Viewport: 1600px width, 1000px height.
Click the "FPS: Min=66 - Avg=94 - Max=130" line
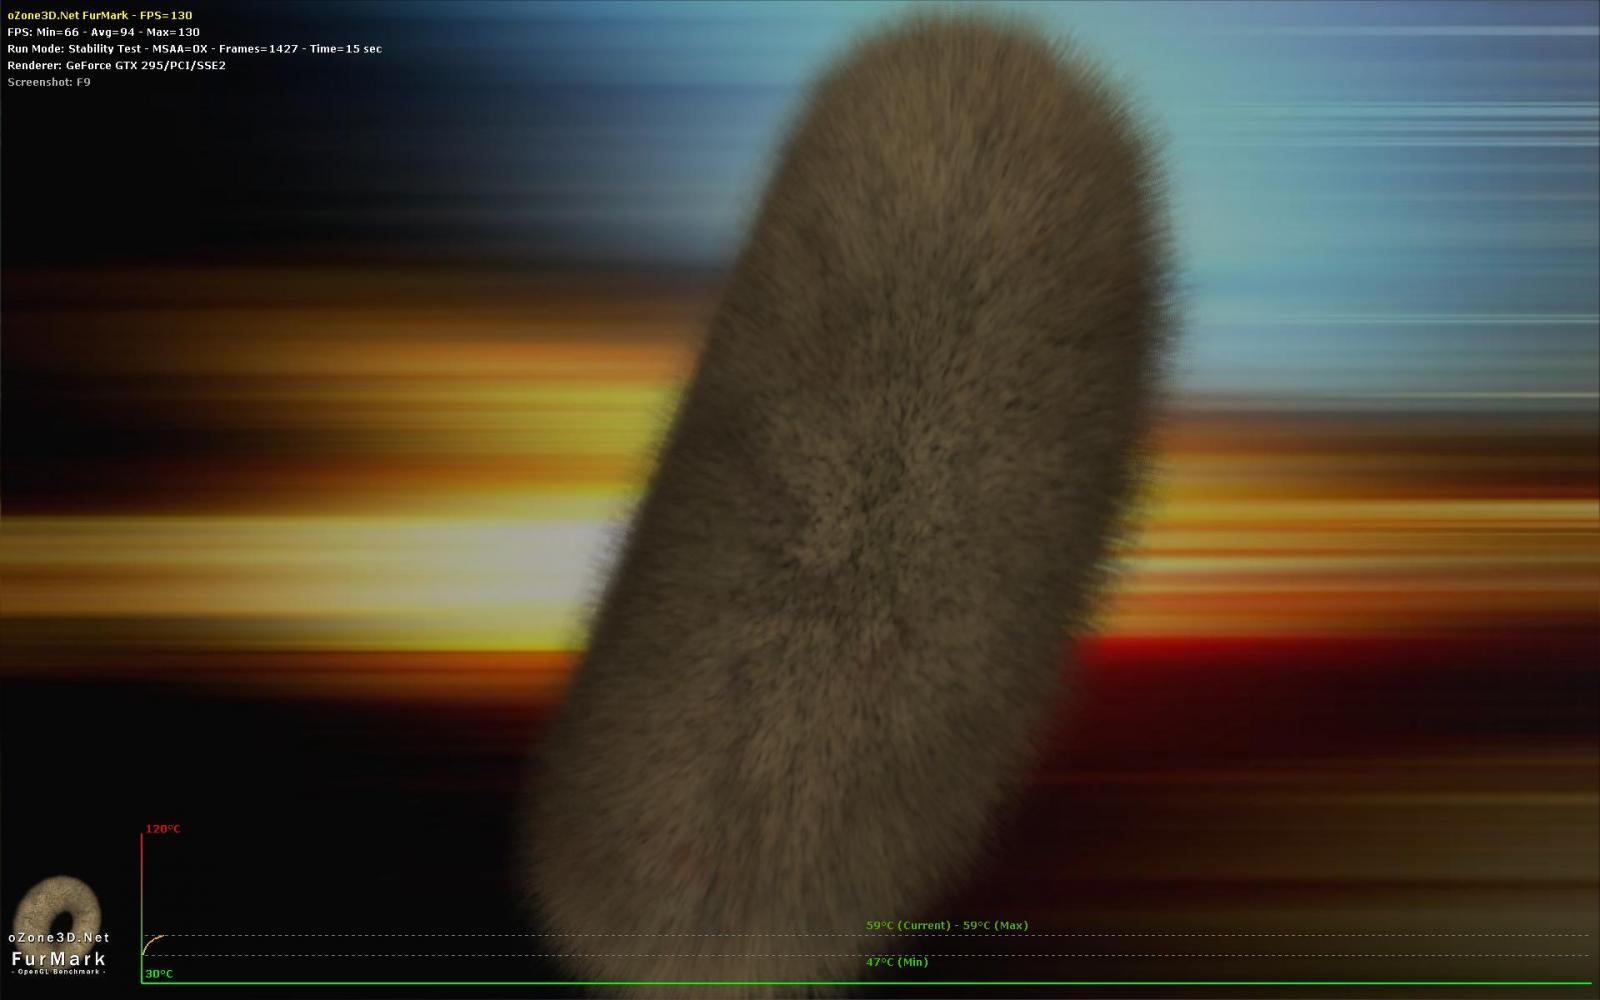[x=104, y=32]
